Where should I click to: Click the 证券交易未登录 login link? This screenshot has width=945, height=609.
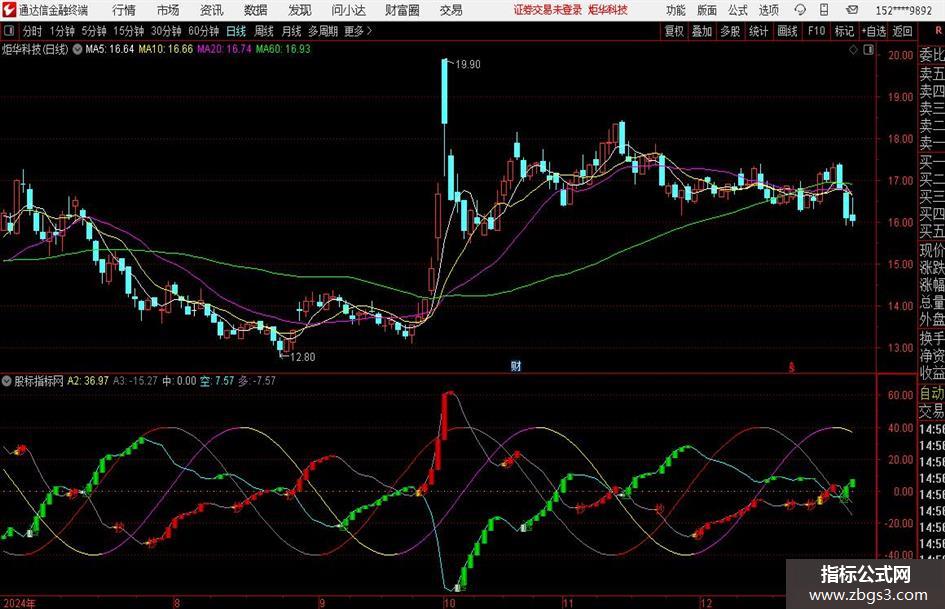pyautogui.click(x=548, y=10)
